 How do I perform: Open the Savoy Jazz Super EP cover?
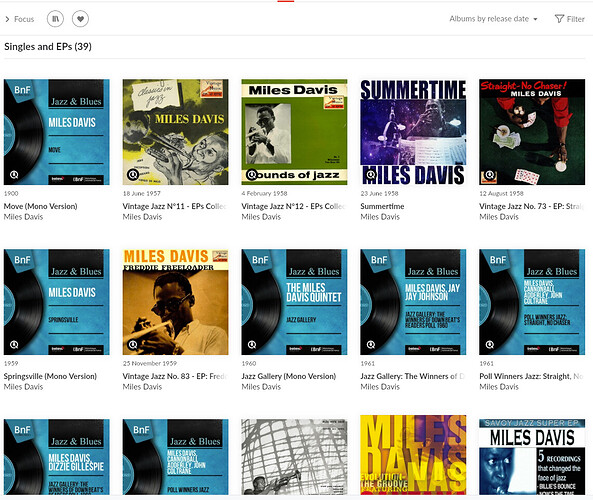[532, 457]
